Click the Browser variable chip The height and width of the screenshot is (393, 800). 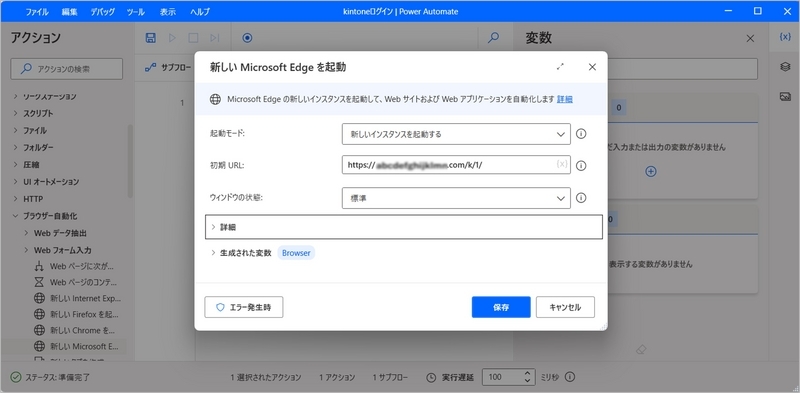tap(296, 253)
